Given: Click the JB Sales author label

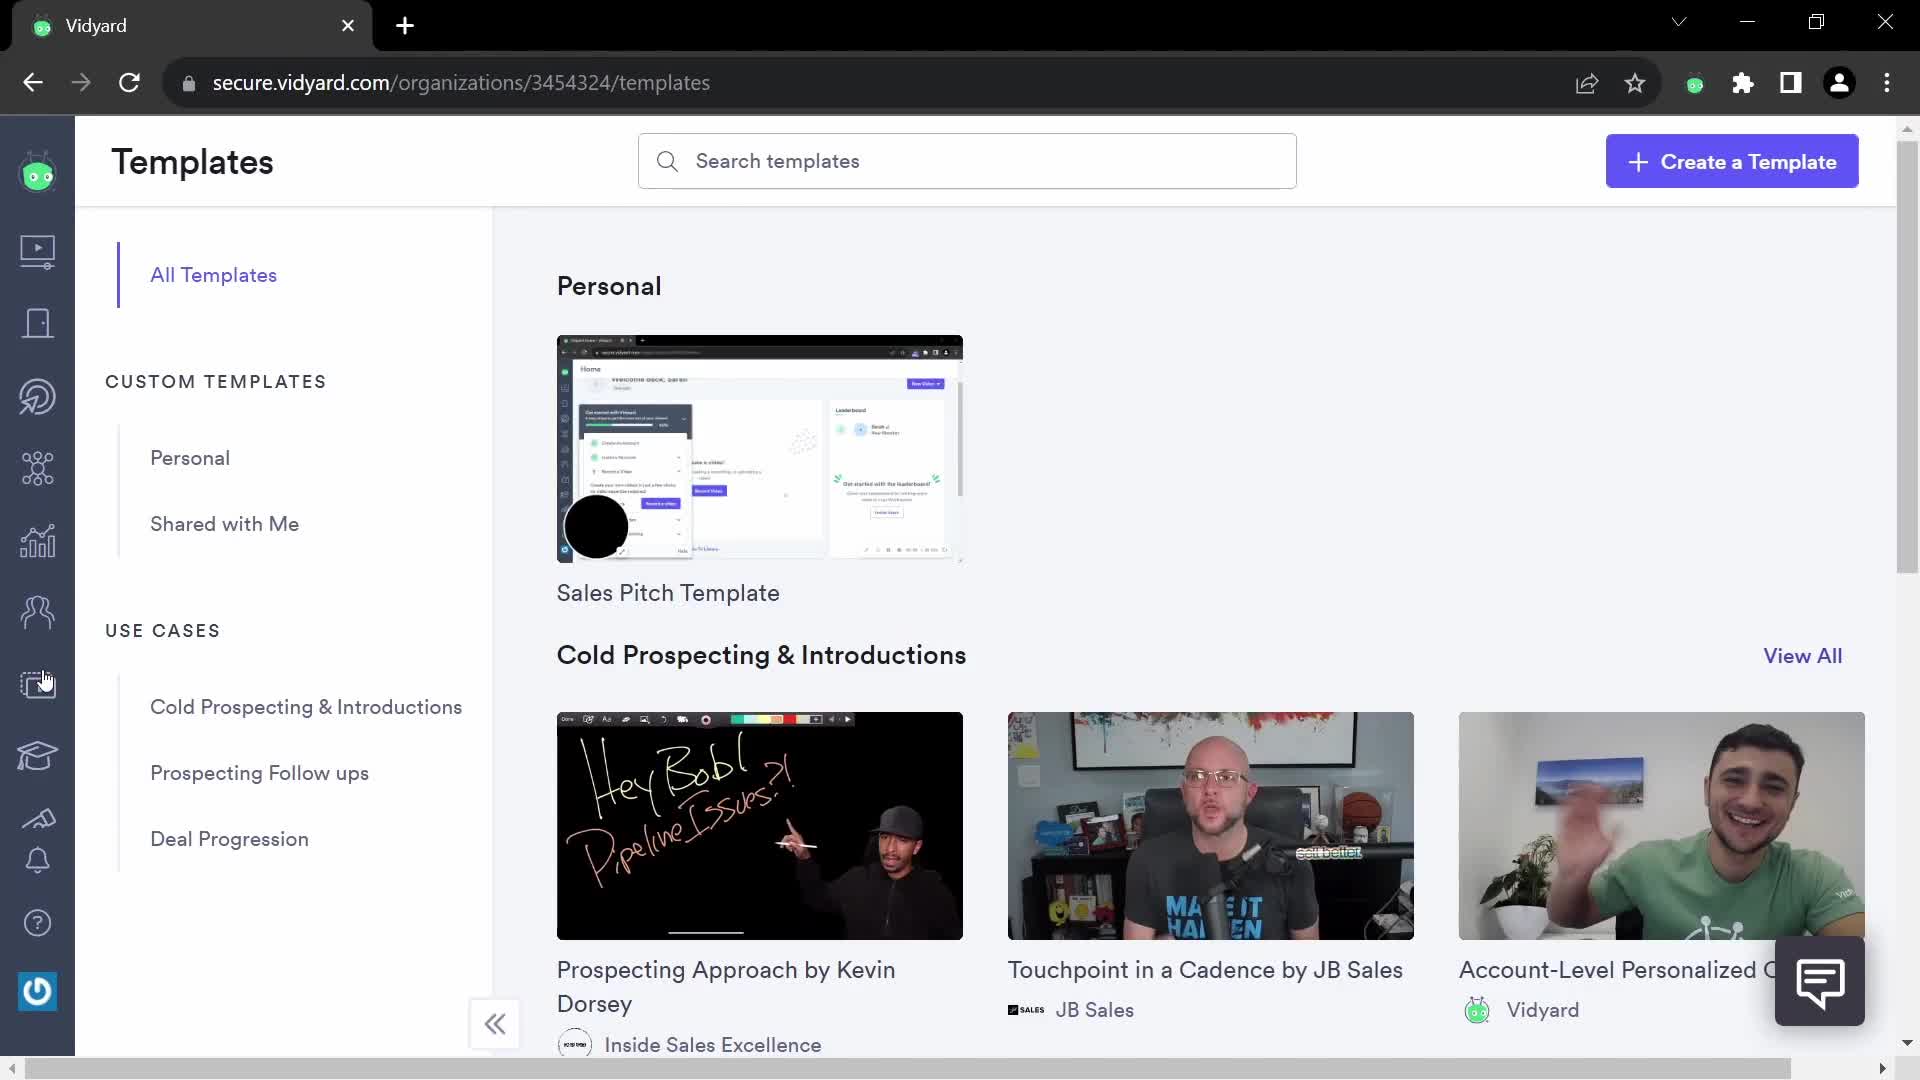Looking at the screenshot, I should coord(1094,1010).
